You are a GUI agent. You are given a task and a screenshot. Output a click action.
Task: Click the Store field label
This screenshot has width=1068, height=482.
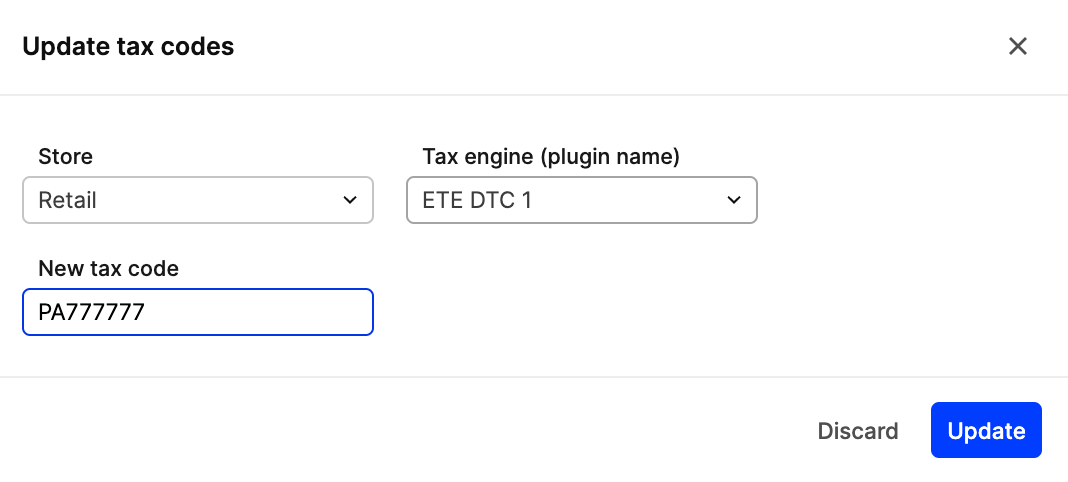(65, 156)
